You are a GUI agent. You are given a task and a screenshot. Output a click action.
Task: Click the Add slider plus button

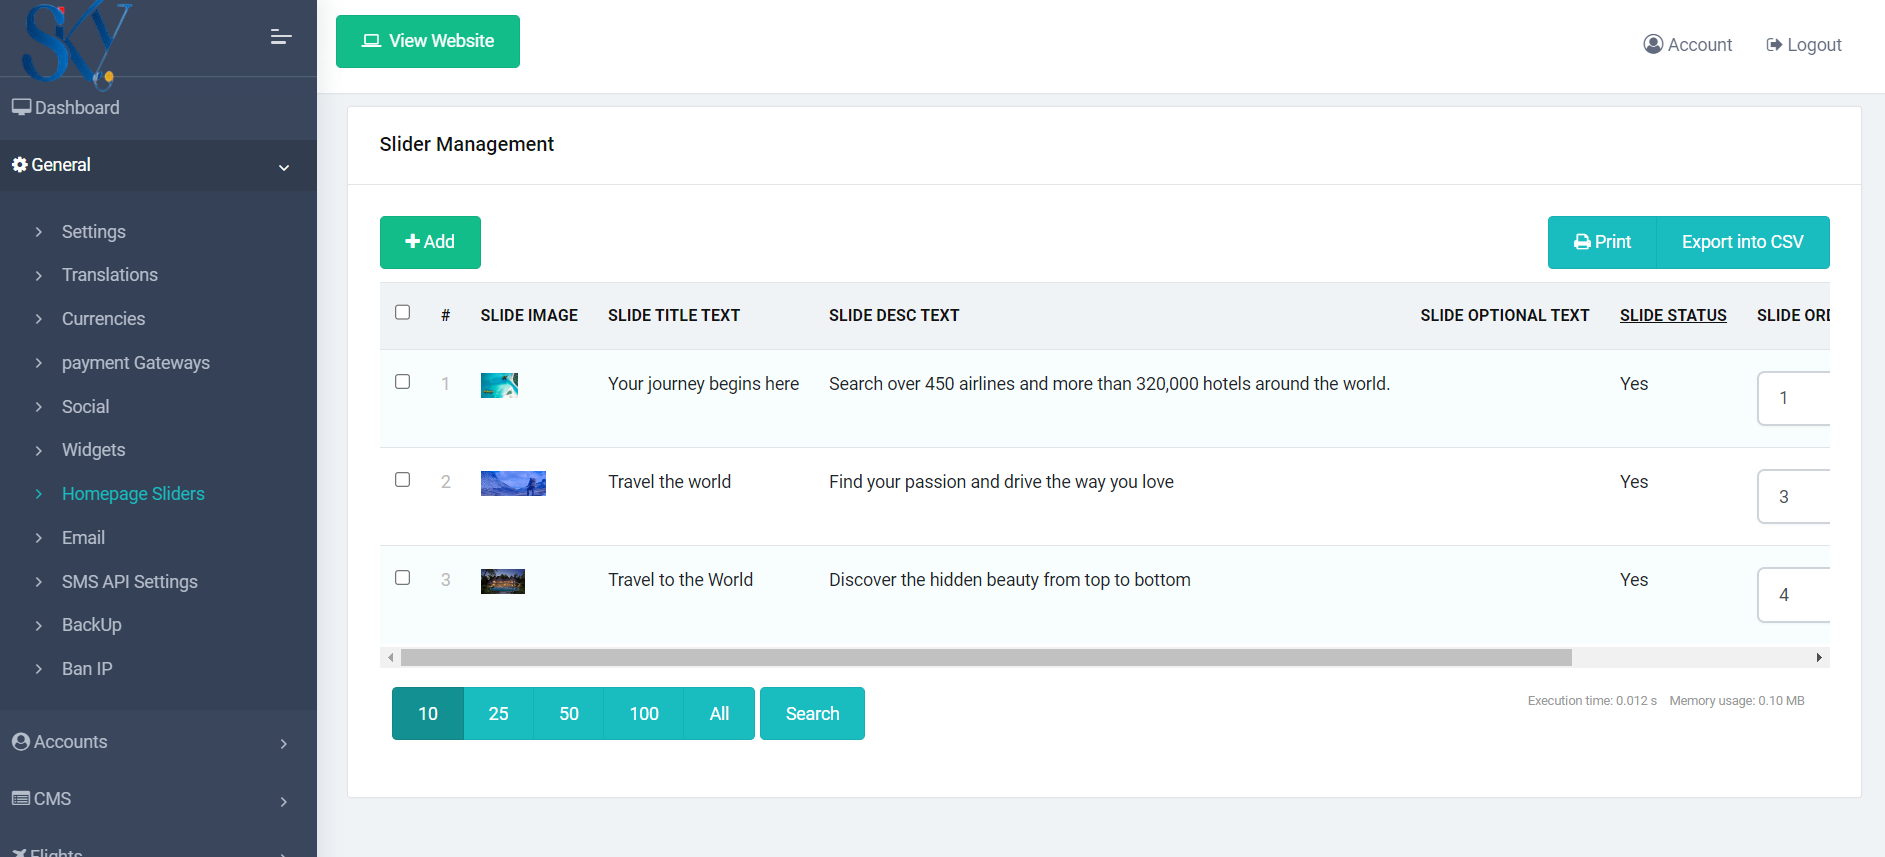pos(430,242)
